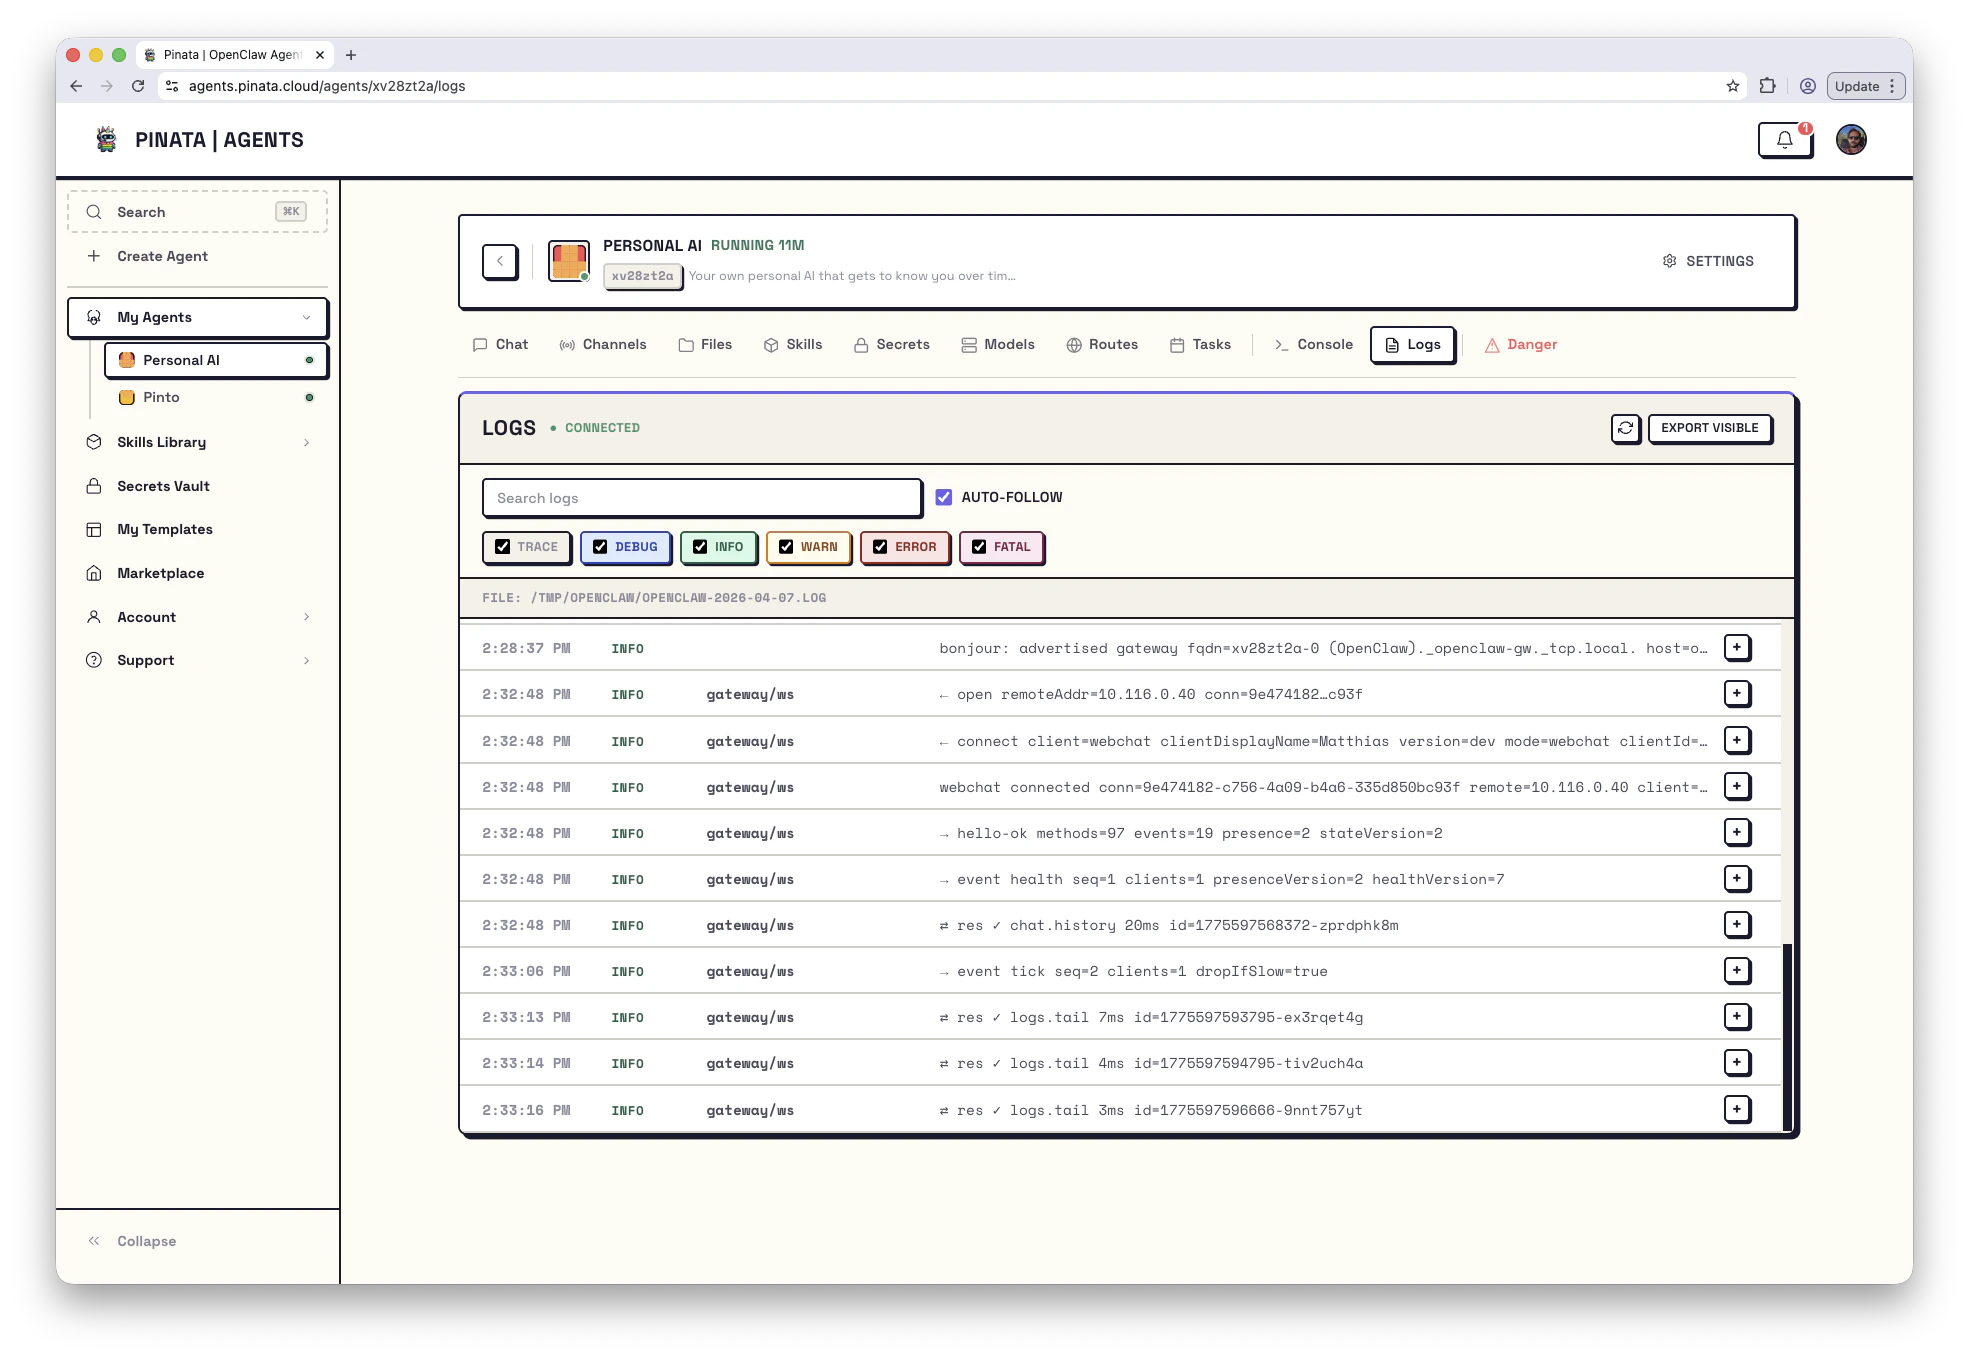This screenshot has height=1358, width=1969.
Task: Click the notifications bell icon
Action: pyautogui.click(x=1785, y=140)
